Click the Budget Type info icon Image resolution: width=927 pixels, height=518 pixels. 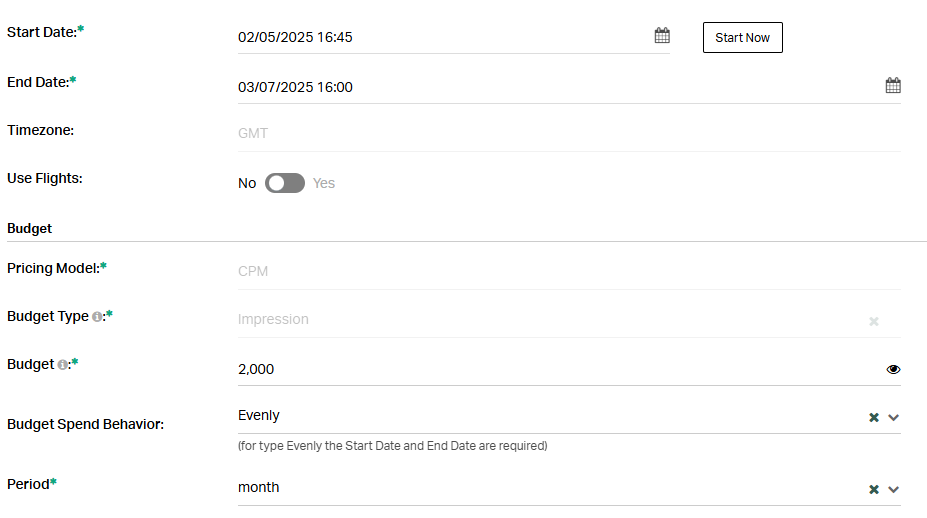(x=97, y=317)
